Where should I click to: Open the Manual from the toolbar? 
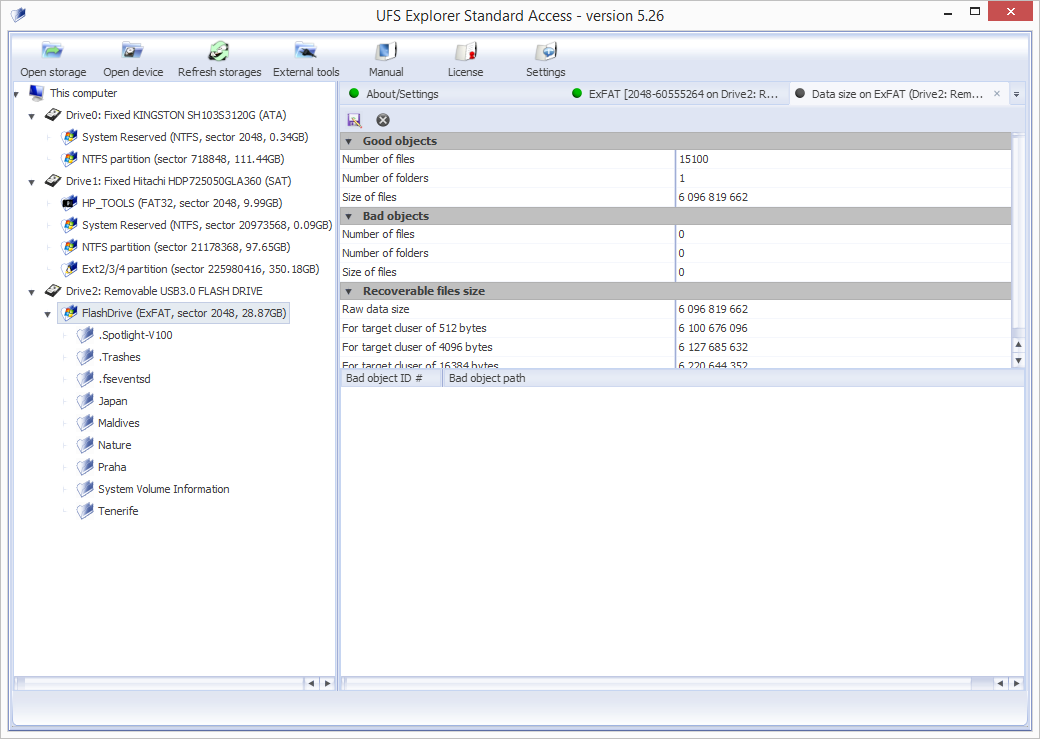(386, 52)
